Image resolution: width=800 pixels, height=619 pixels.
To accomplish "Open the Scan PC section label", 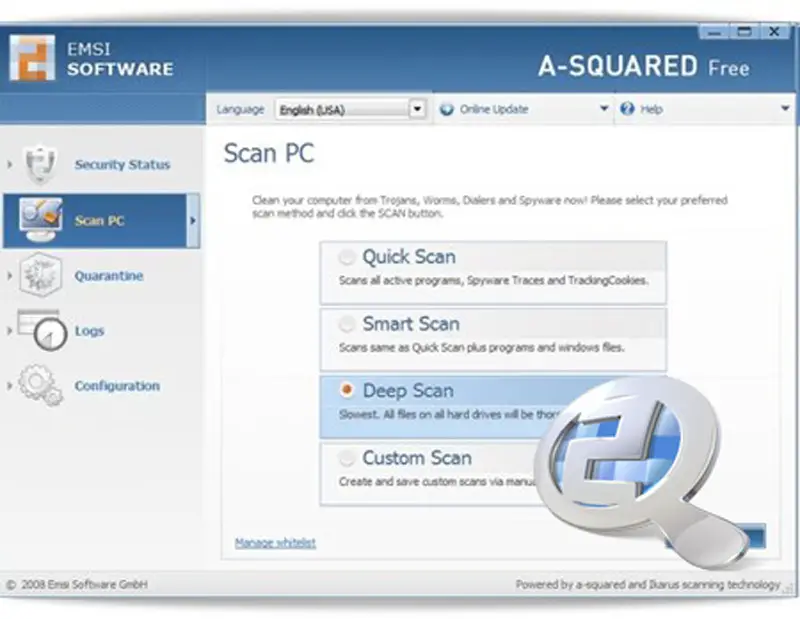I will click(99, 220).
